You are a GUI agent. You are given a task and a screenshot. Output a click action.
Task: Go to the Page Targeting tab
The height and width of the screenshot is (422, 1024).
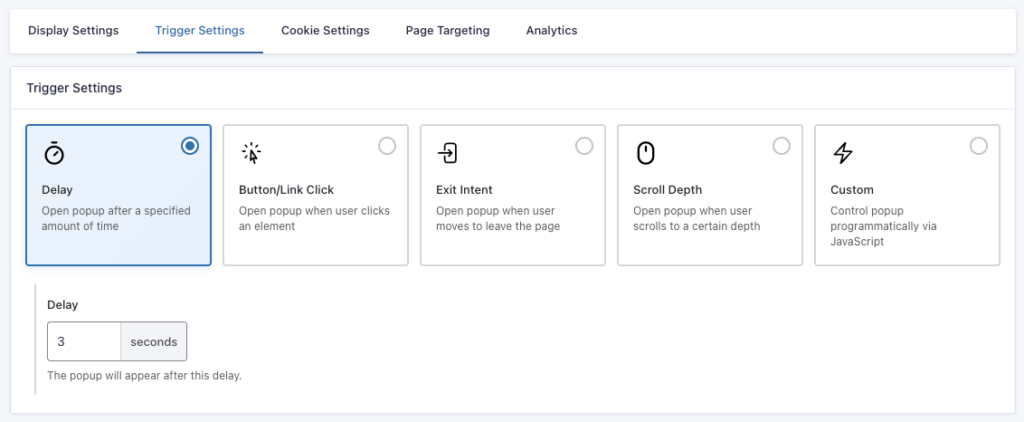tap(447, 31)
